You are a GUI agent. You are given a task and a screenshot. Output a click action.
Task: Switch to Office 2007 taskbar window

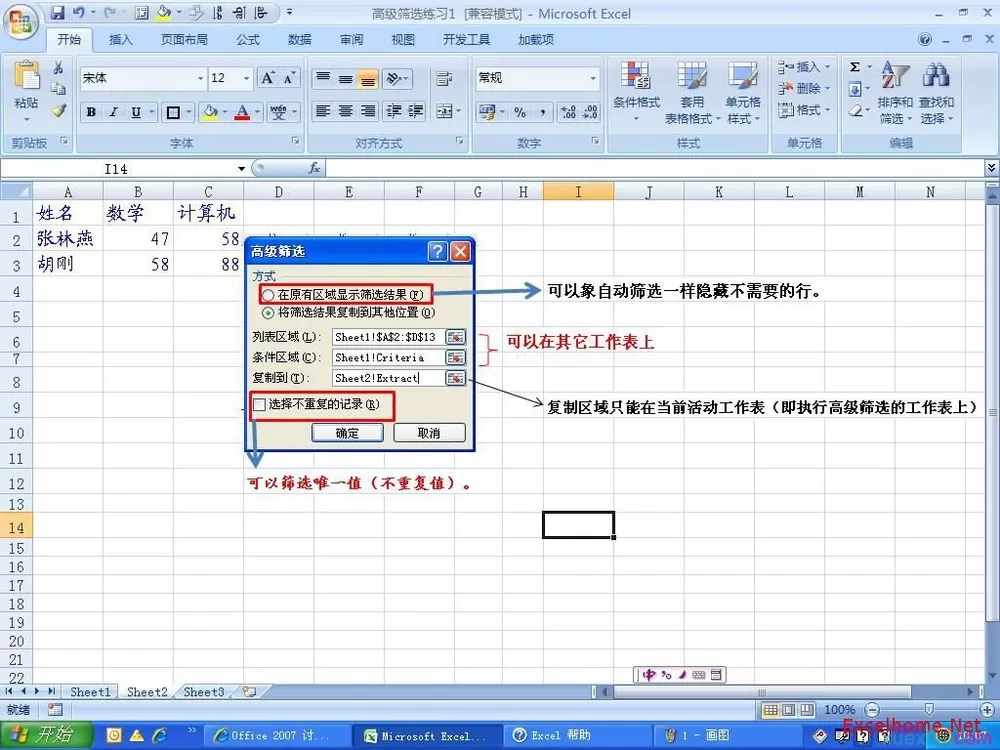tap(279, 735)
